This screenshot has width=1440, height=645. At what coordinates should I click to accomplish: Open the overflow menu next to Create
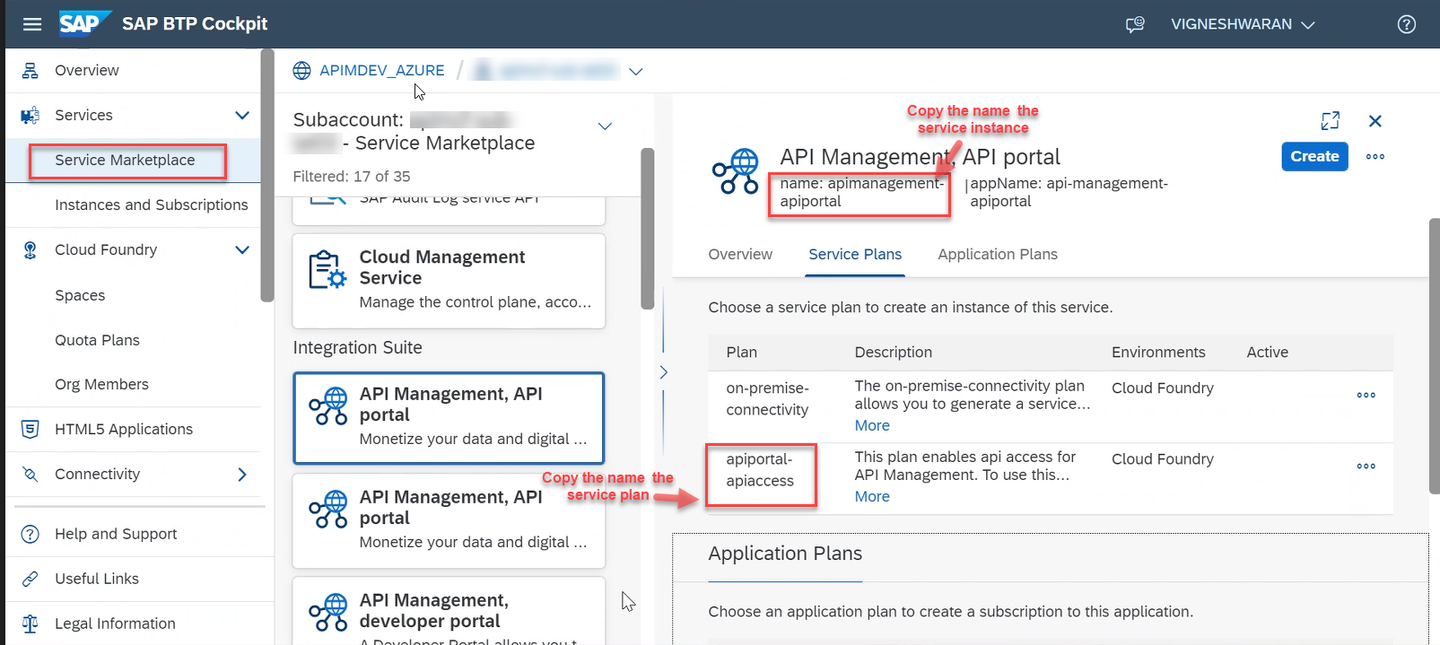pyautogui.click(x=1375, y=157)
